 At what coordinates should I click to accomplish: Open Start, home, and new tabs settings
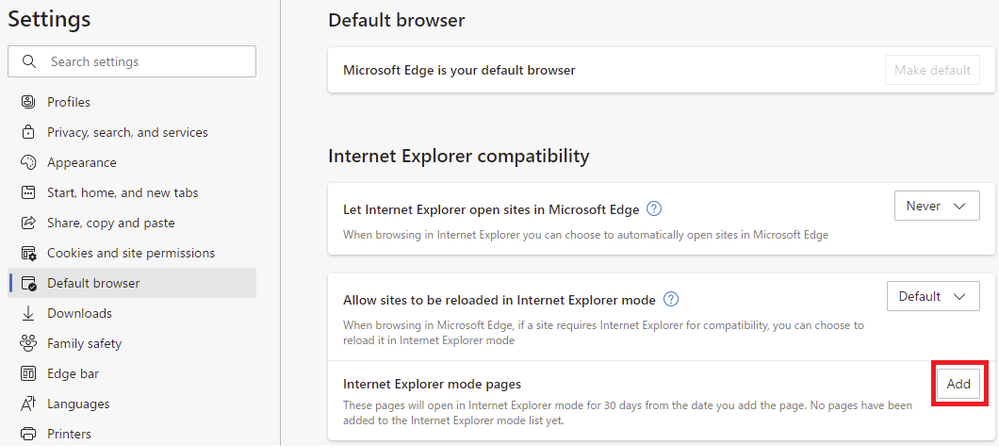coord(124,193)
